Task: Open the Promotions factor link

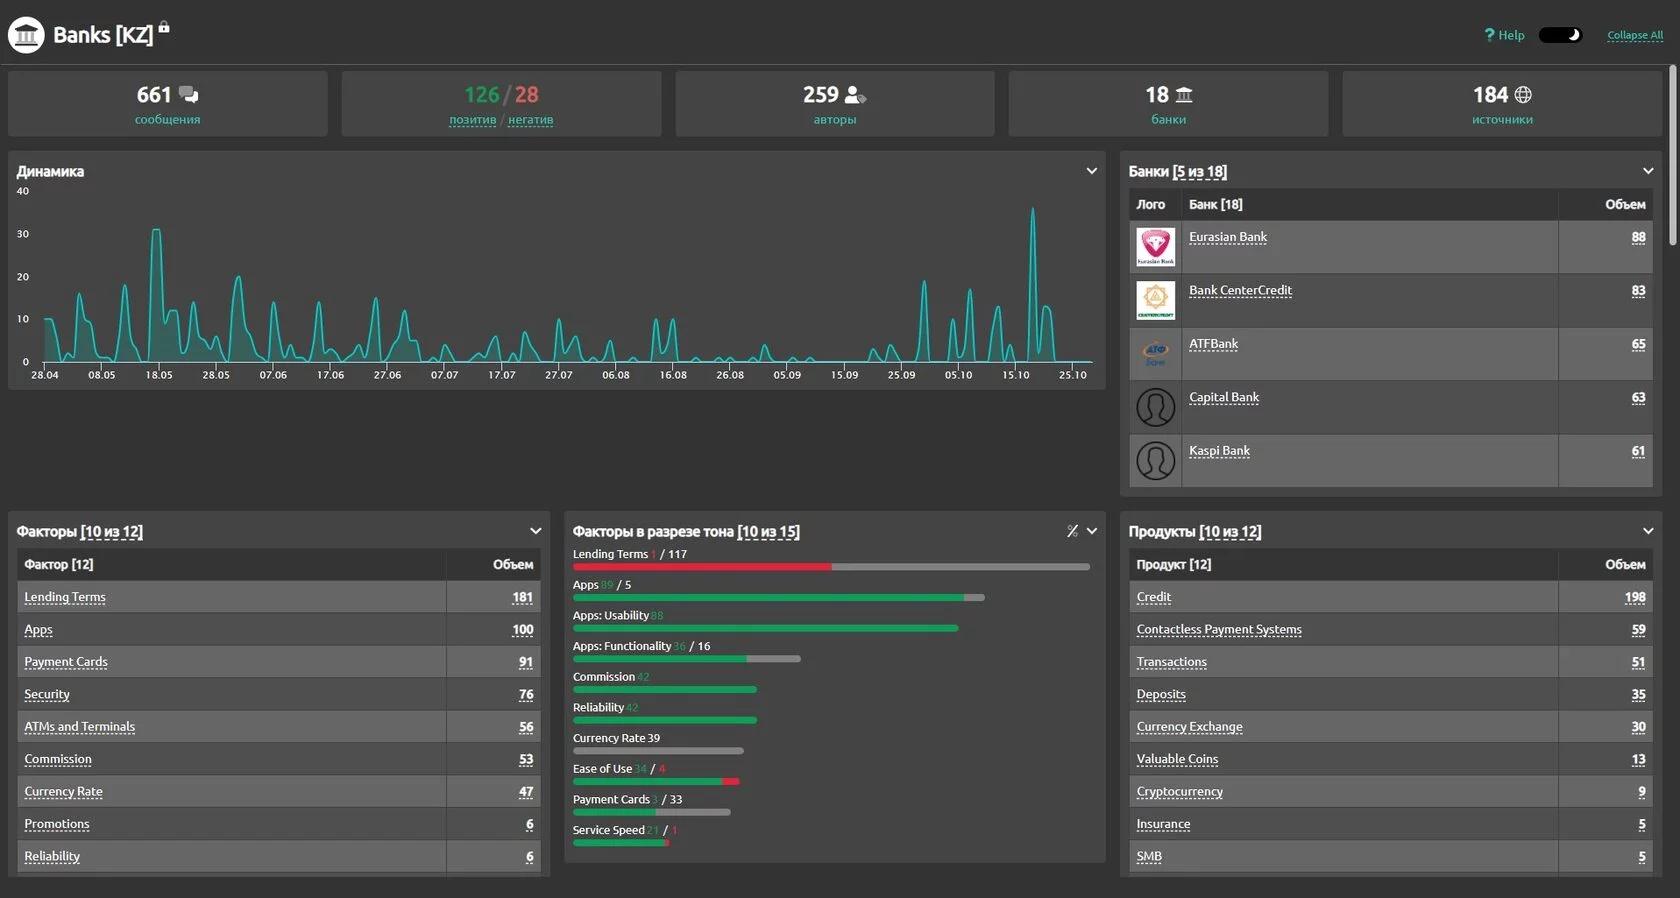Action: coord(57,824)
